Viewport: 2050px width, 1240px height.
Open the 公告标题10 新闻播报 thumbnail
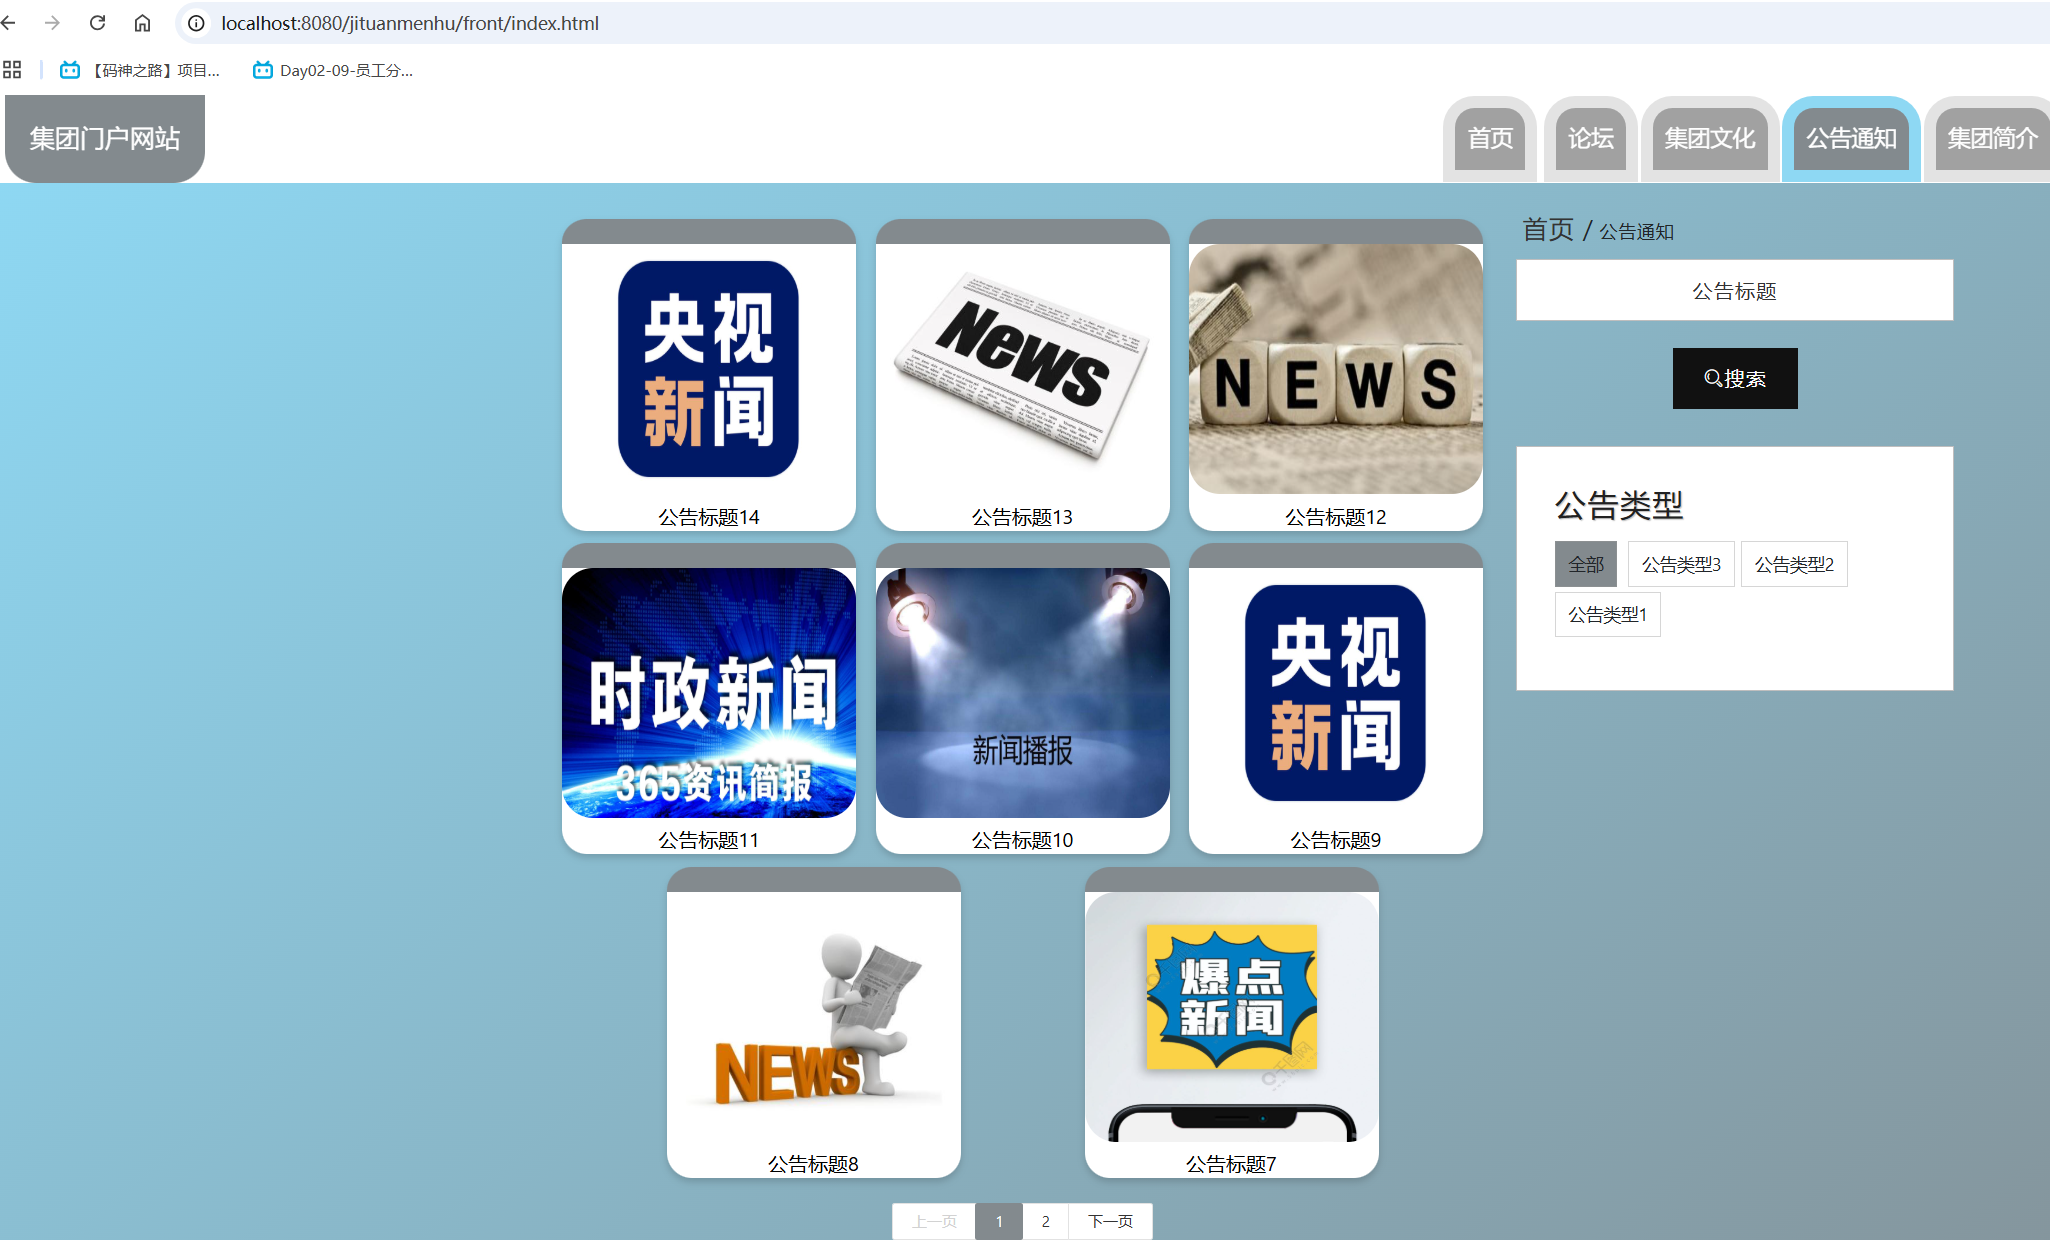pyautogui.click(x=1022, y=693)
